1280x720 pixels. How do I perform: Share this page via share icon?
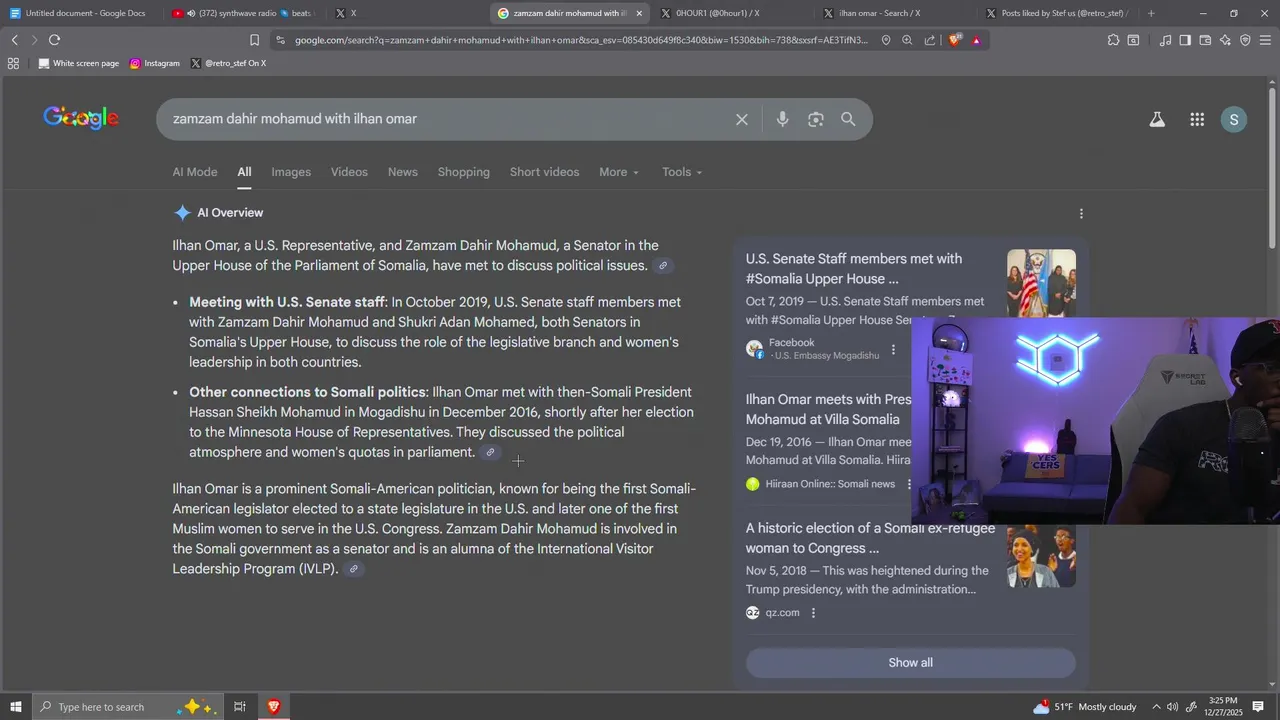click(930, 40)
